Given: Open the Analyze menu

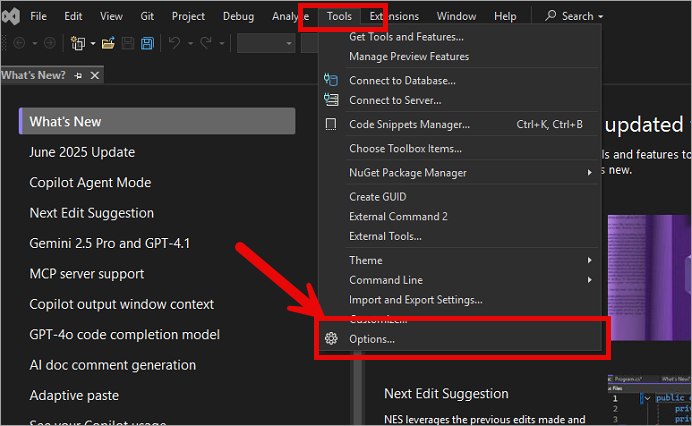Looking at the screenshot, I should coord(290,16).
